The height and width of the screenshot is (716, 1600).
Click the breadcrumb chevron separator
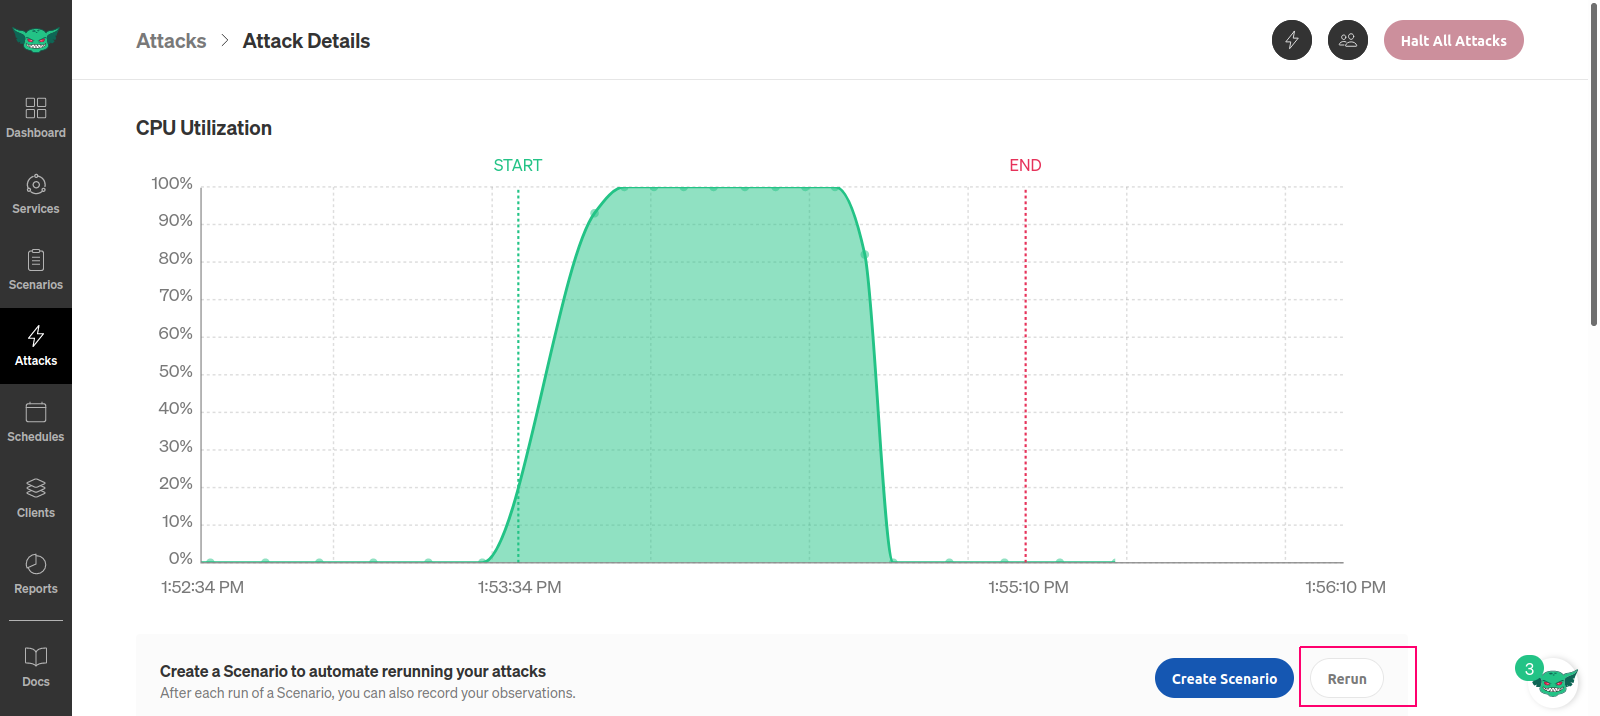(x=224, y=40)
